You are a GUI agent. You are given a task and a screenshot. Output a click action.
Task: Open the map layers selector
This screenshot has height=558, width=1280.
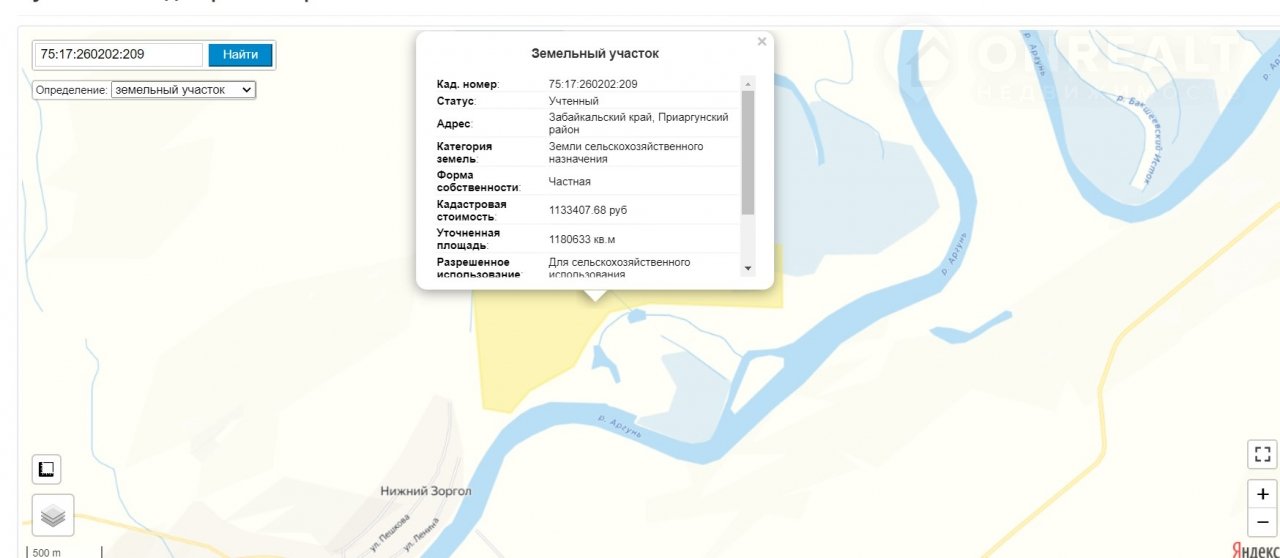coord(53,516)
